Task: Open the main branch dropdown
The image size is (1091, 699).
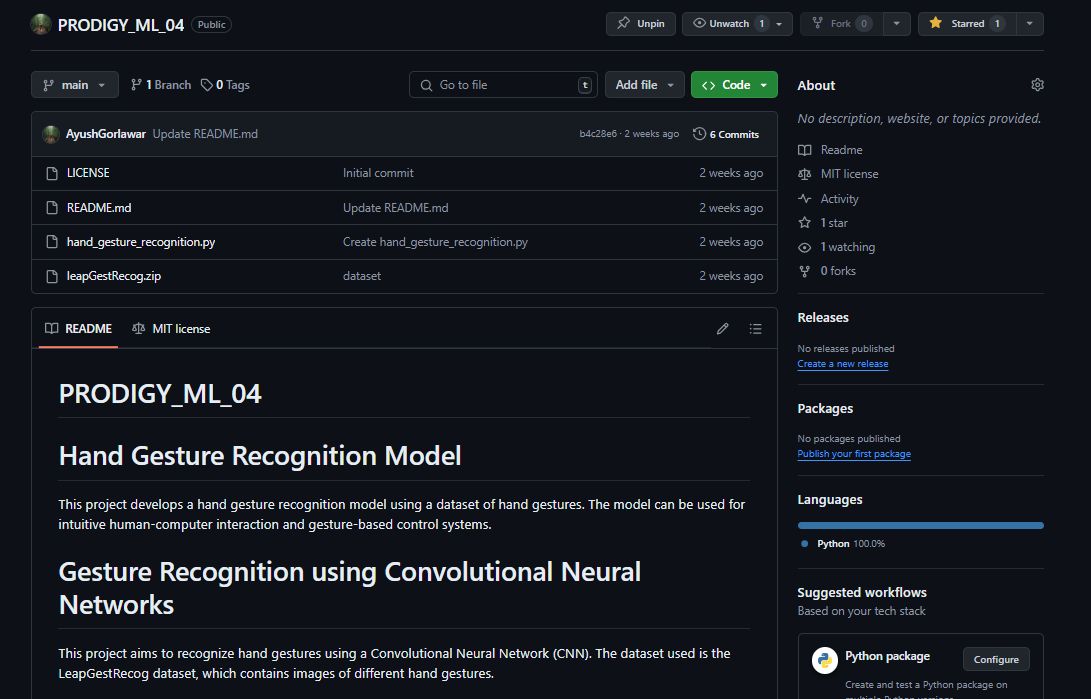Action: [75, 85]
